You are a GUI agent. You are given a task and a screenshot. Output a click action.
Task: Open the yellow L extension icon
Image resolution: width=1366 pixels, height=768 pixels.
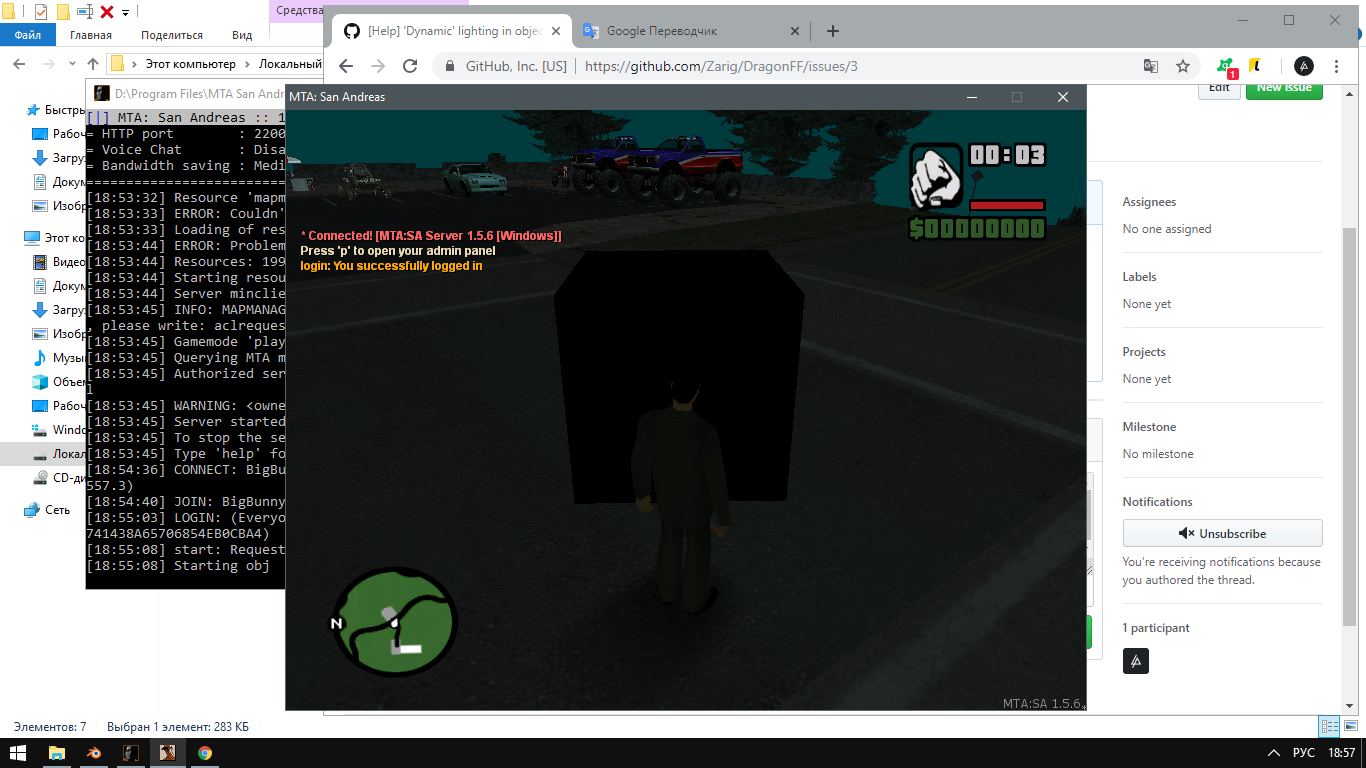pos(1254,66)
